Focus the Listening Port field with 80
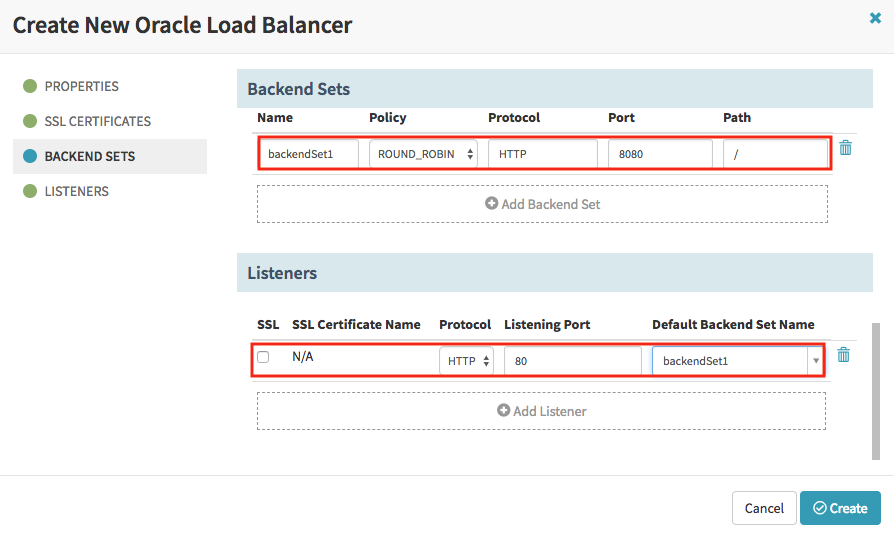The width and height of the screenshot is (894, 537). (x=573, y=361)
